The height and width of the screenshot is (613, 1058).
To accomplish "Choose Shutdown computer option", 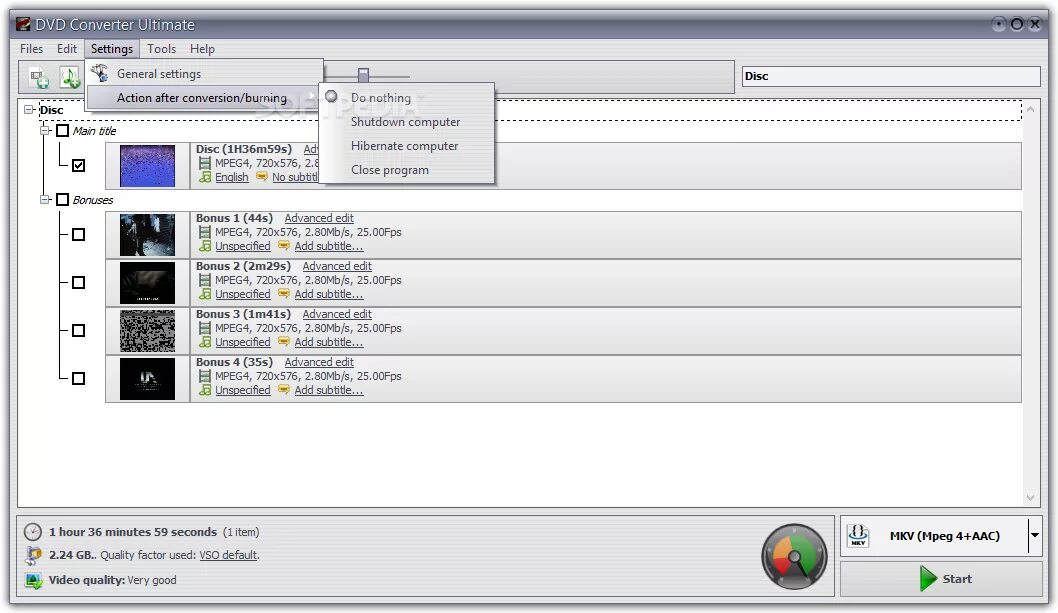I will click(x=406, y=122).
